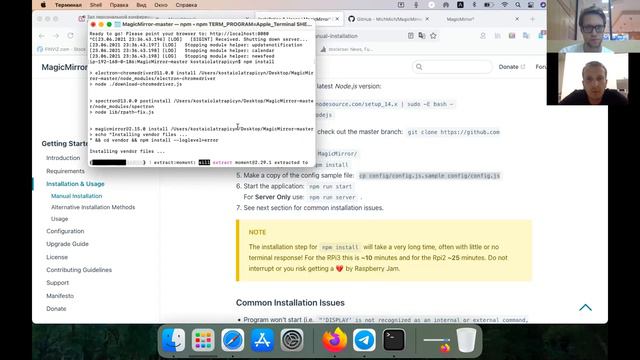Click the MagicMirror site title
The height and width of the screenshot is (360, 640).
64,67
